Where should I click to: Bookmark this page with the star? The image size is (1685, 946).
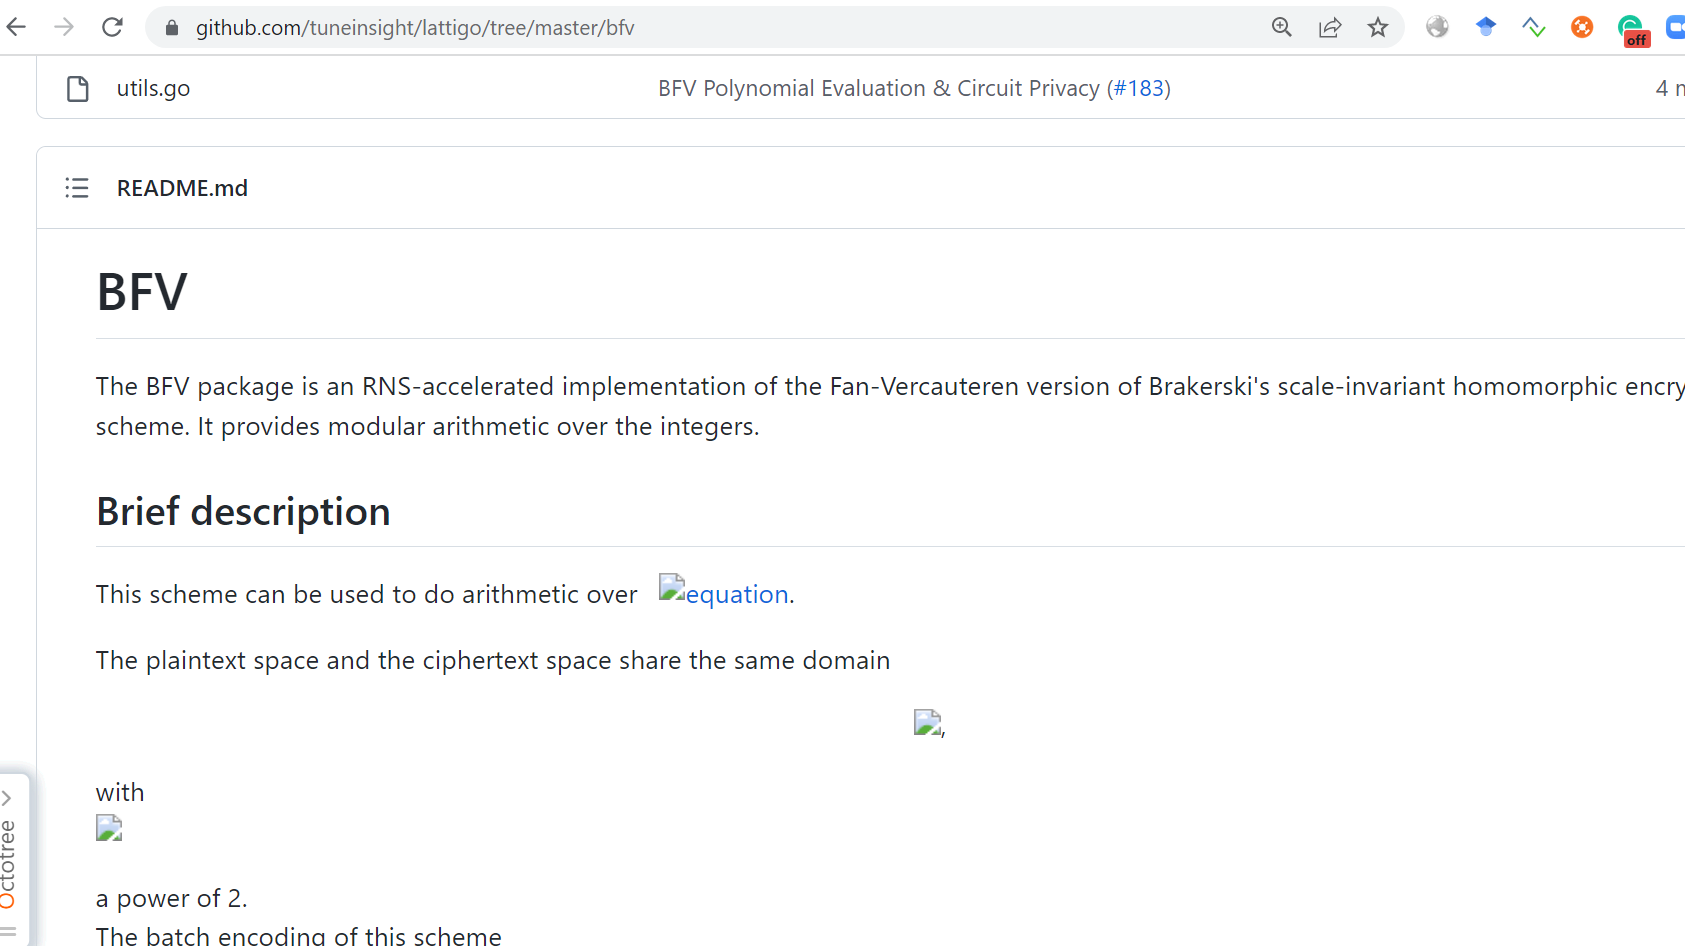[1378, 27]
